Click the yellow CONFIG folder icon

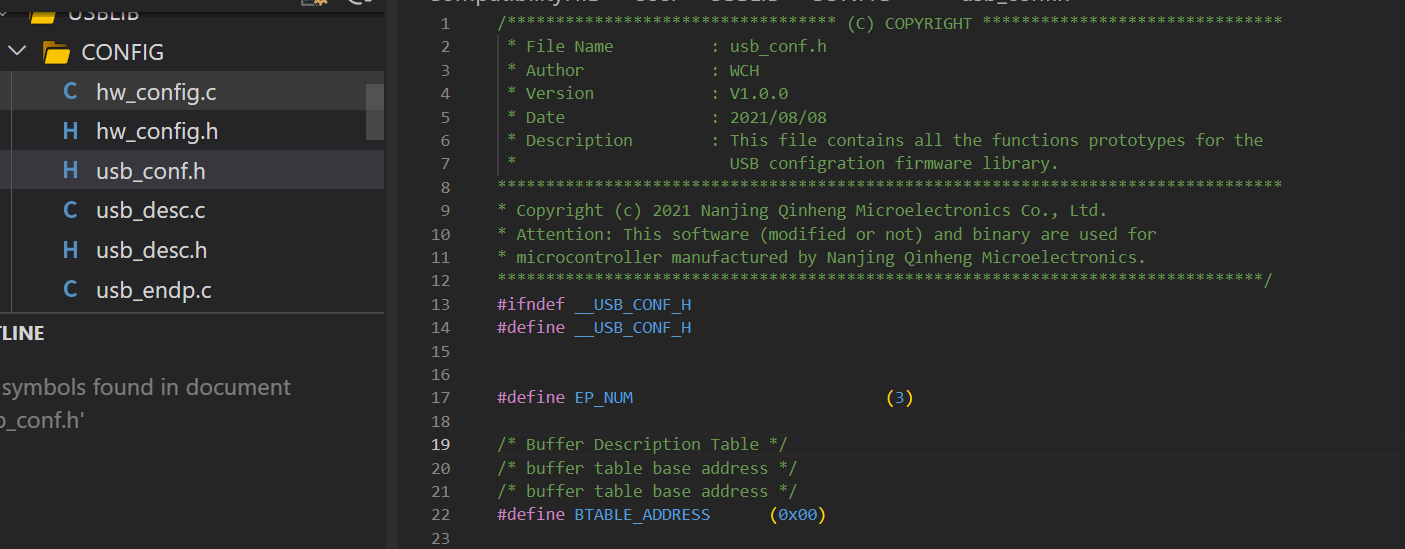(56, 52)
